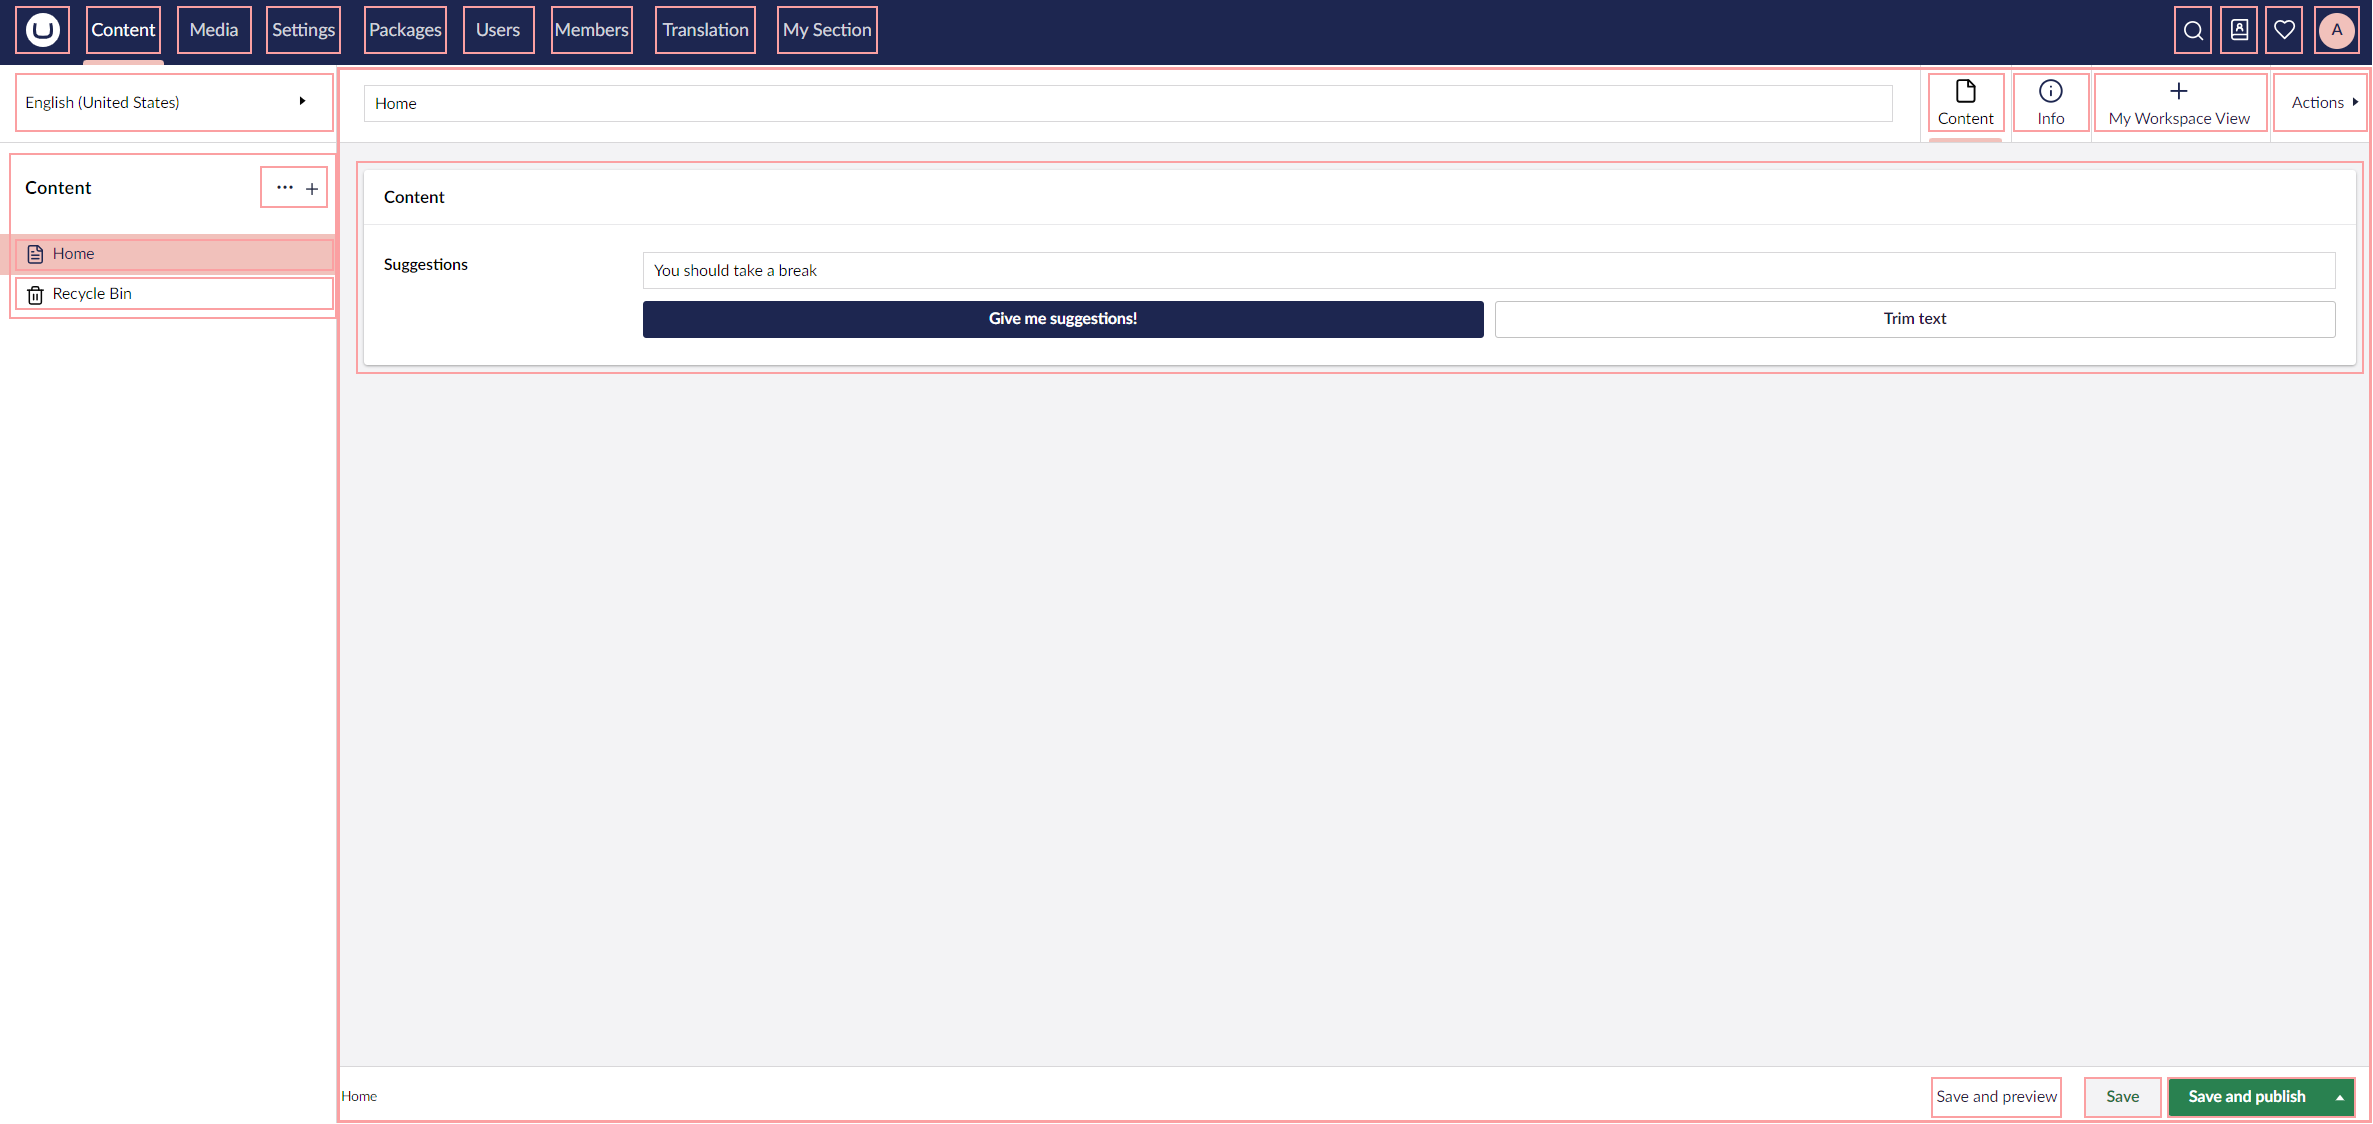Viewport: 2373px width, 1124px height.
Task: Expand the Save and publish arrow
Action: pos(2340,1097)
